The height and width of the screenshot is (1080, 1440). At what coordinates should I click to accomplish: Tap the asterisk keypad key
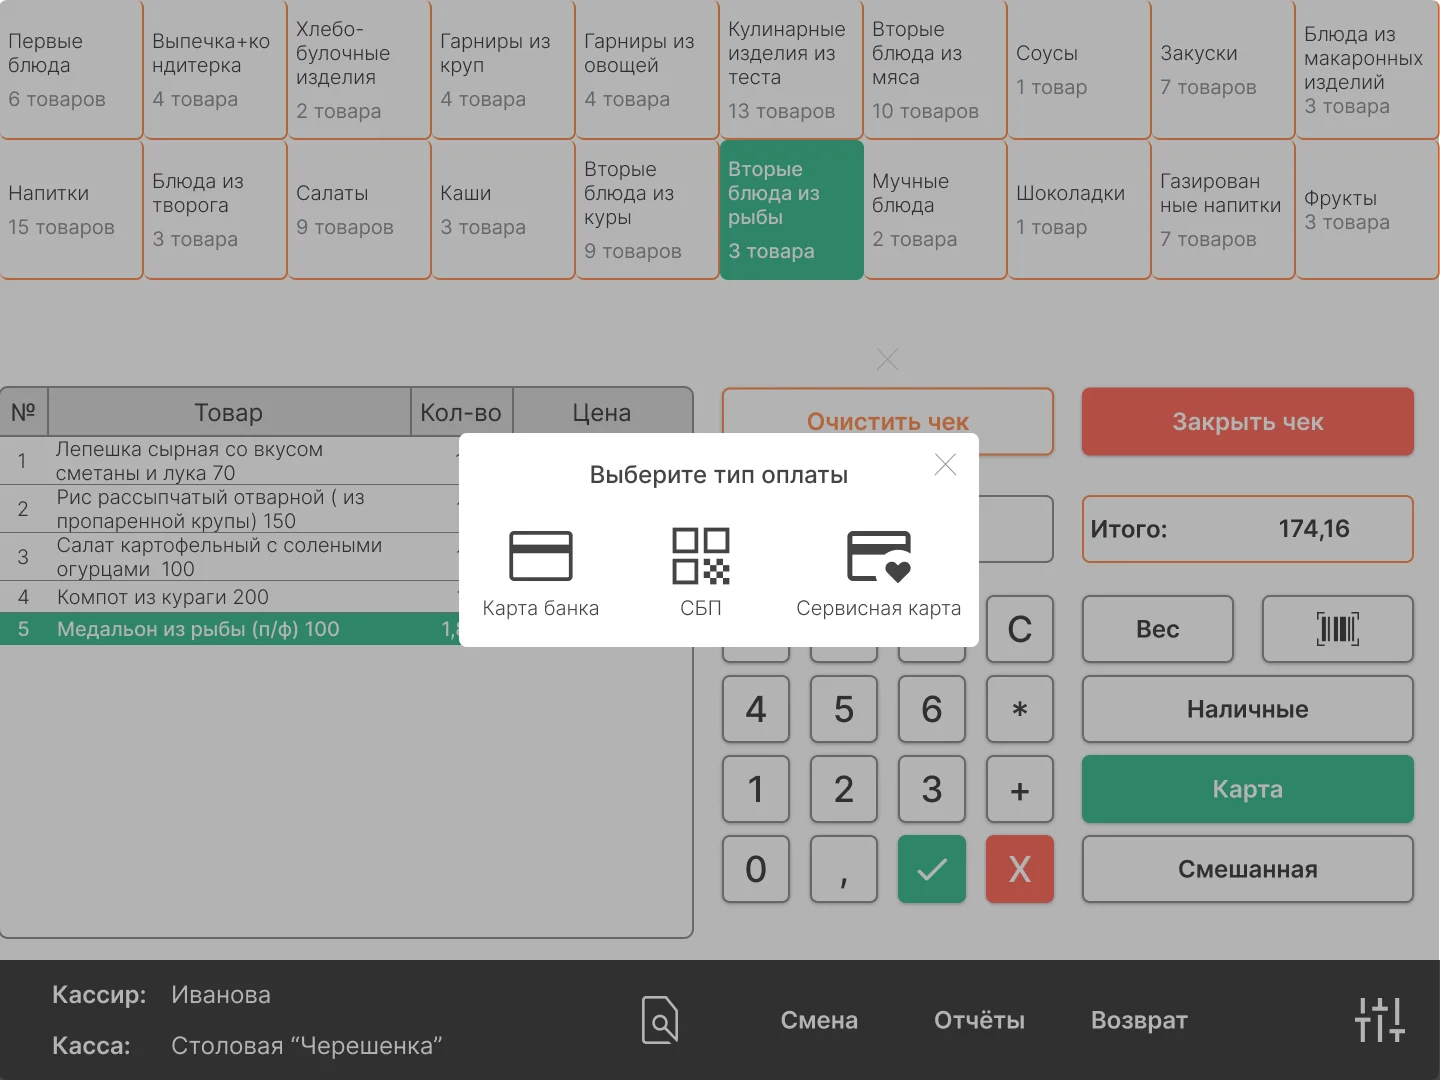[x=1020, y=709]
